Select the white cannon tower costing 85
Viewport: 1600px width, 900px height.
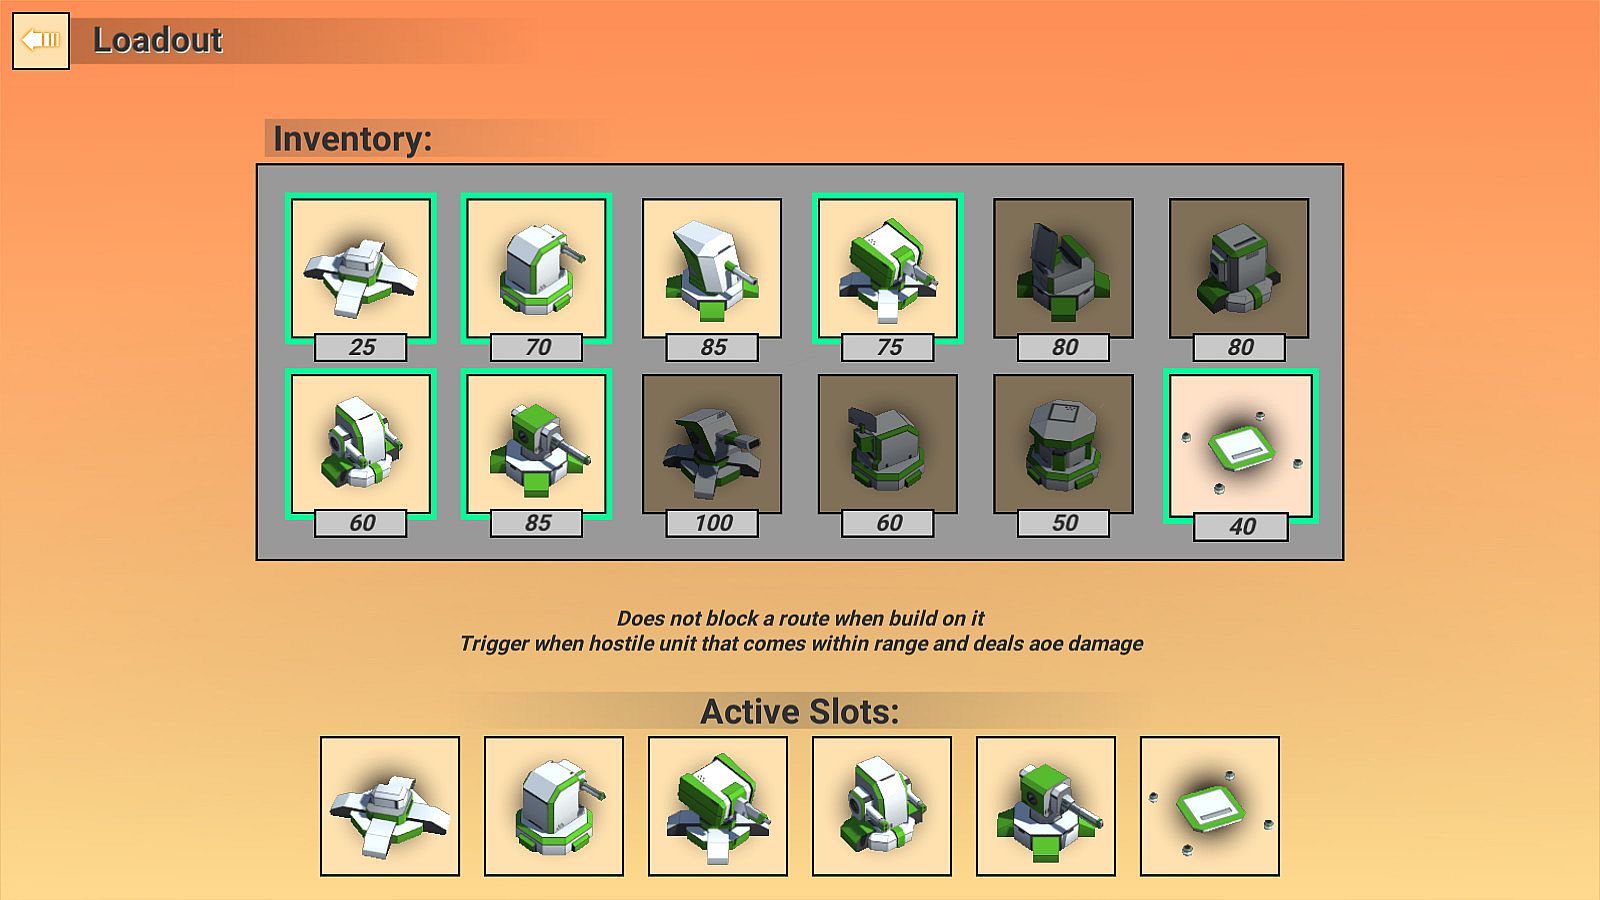click(712, 268)
